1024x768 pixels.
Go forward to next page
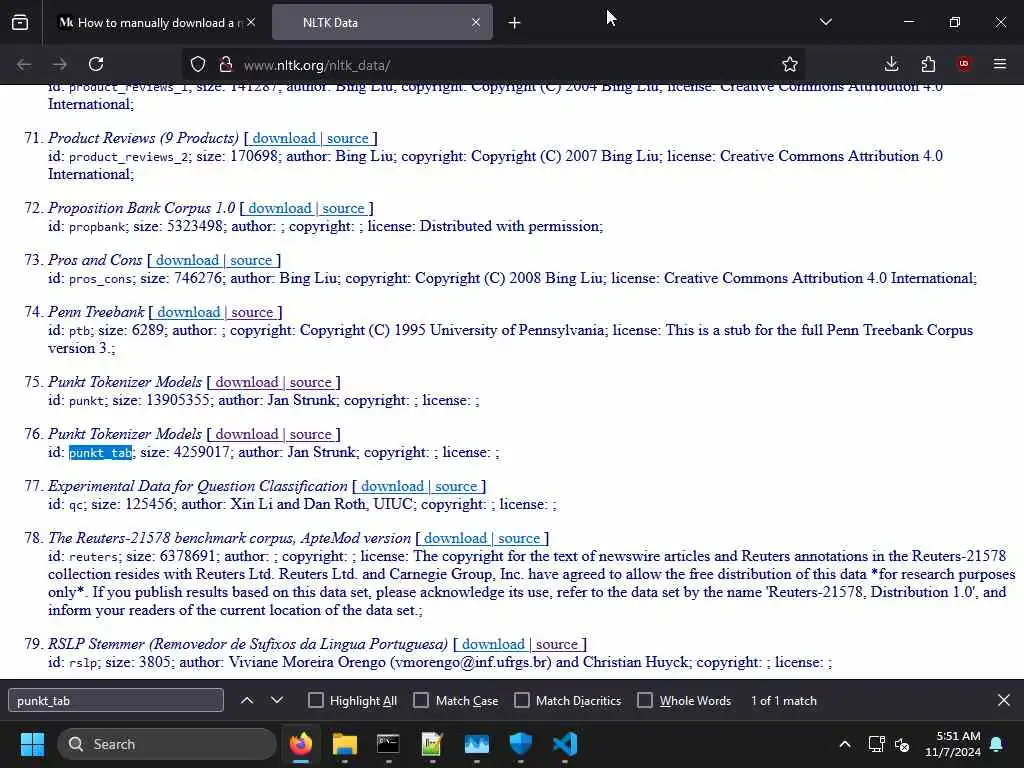(60, 64)
